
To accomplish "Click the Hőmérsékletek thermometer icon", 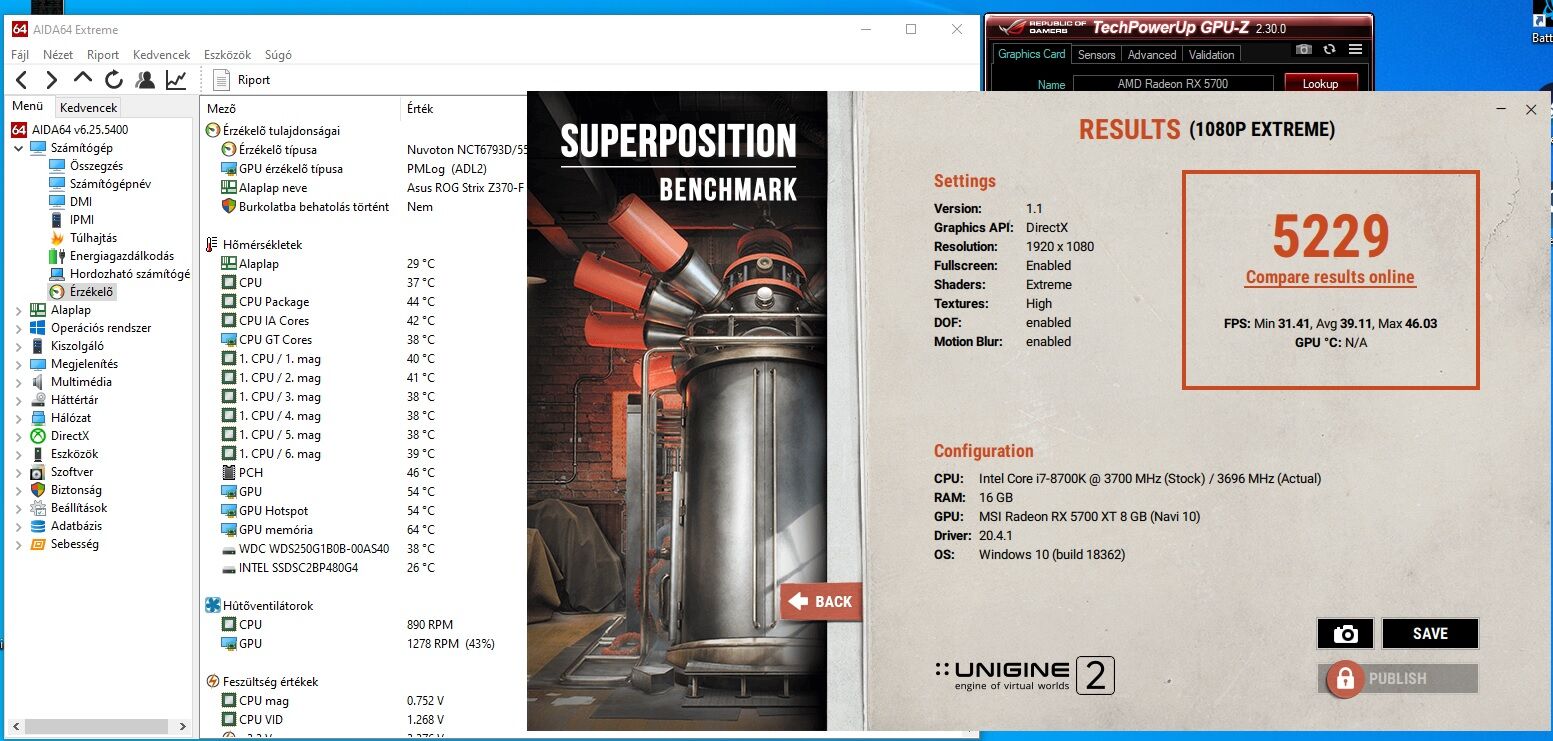I will (213, 244).
